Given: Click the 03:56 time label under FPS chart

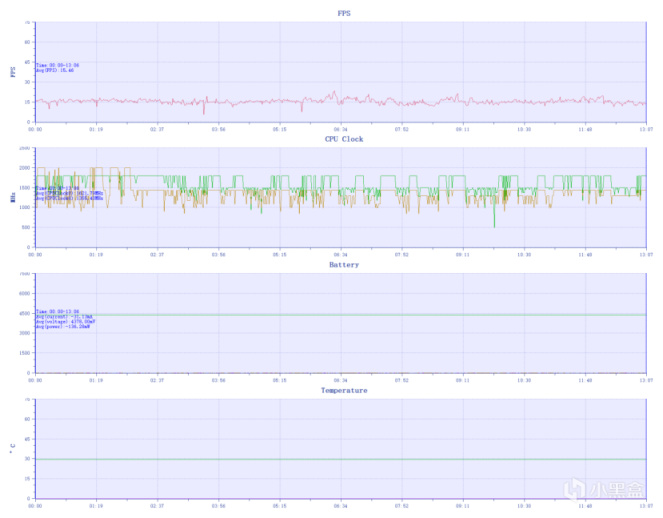Looking at the screenshot, I should pos(218,129).
